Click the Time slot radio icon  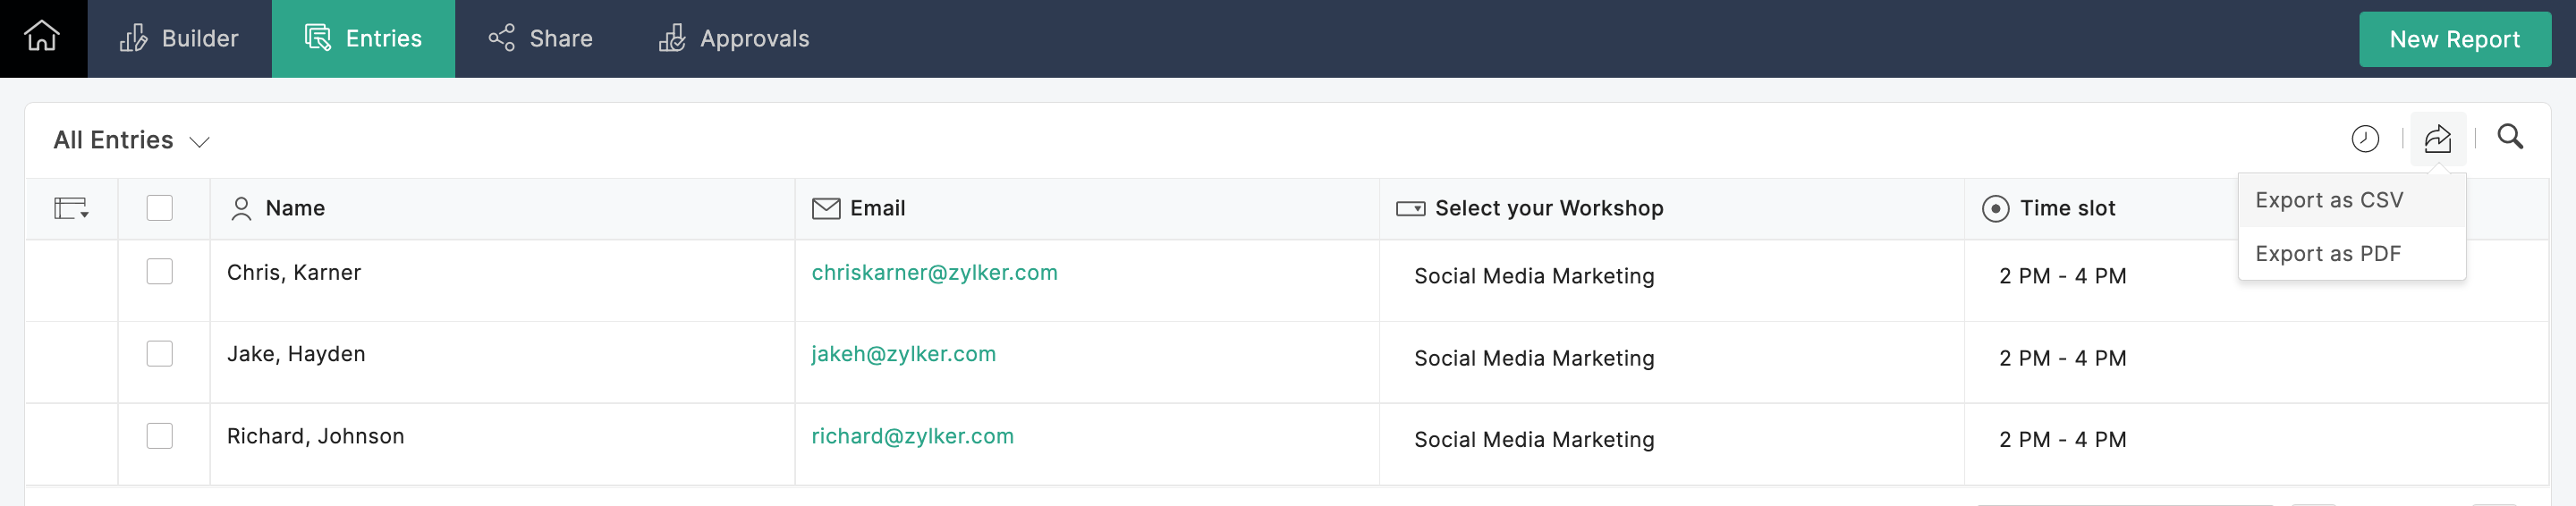[x=1994, y=208]
